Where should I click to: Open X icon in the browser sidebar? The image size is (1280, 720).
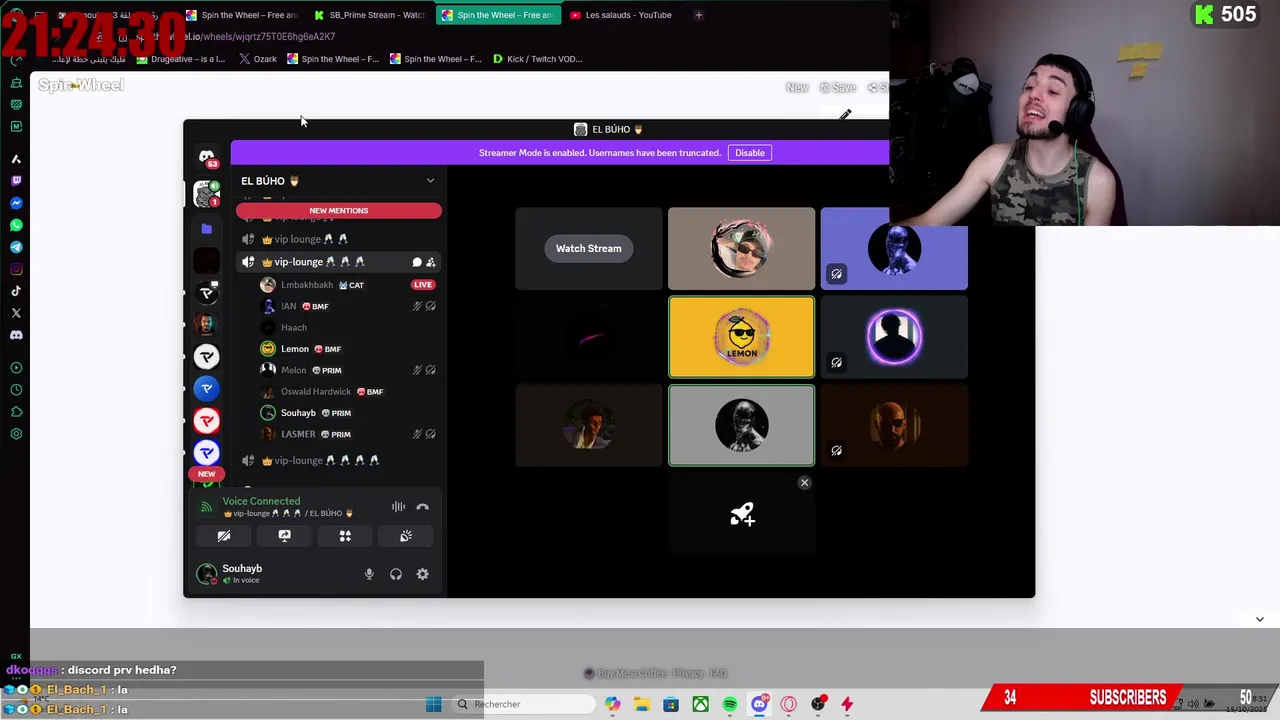tap(16, 313)
